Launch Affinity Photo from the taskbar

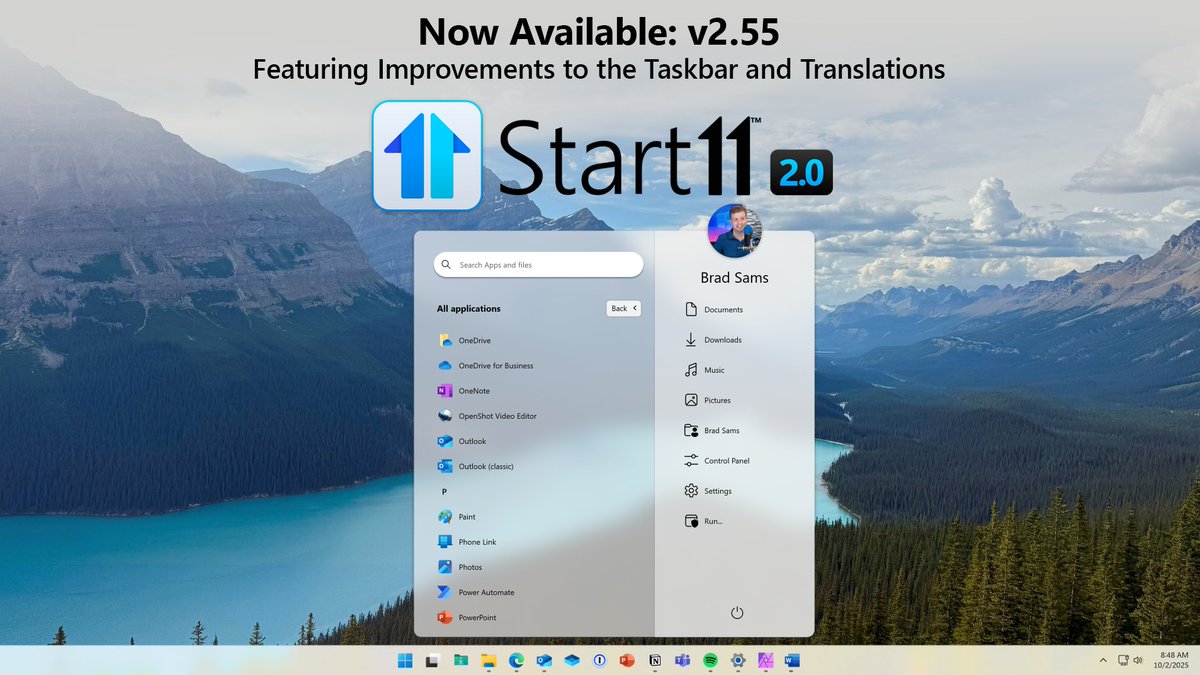pyautogui.click(x=766, y=660)
